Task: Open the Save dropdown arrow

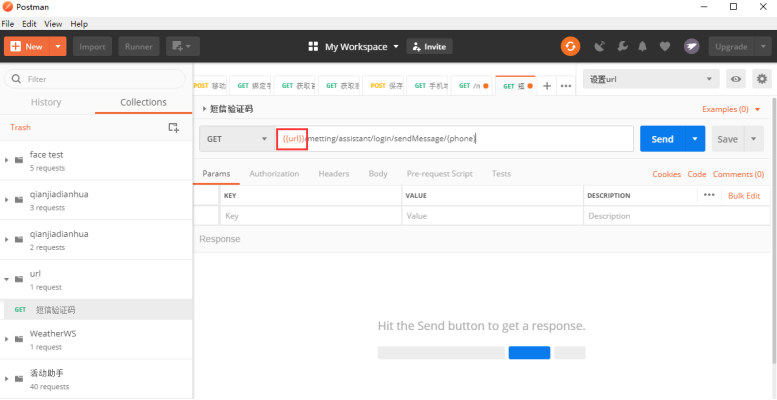Action: click(x=754, y=139)
